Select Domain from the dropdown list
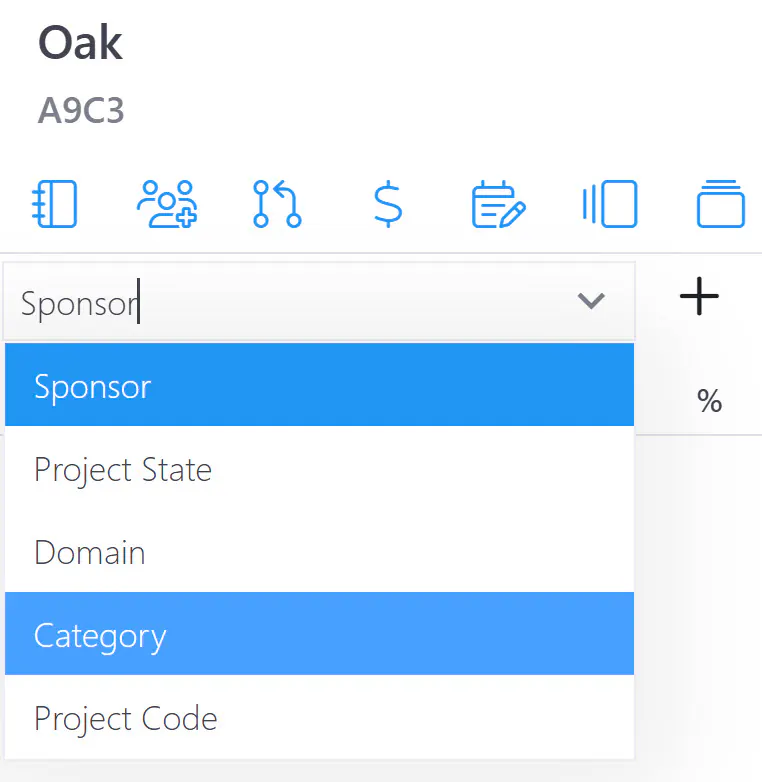The height and width of the screenshot is (782, 762). pos(319,551)
